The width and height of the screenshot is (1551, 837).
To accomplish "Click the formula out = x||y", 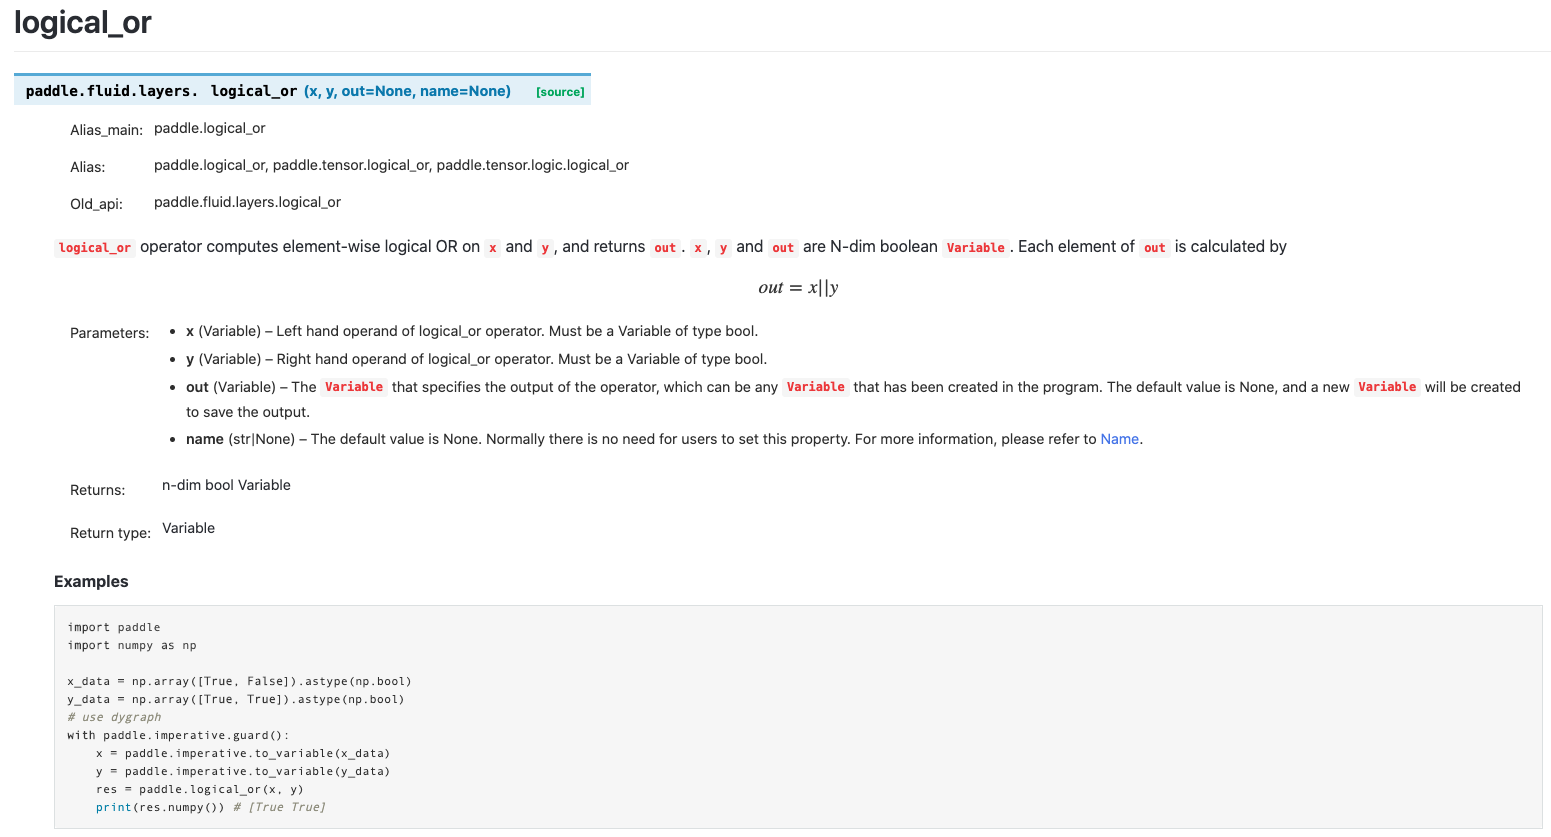I will [798, 288].
